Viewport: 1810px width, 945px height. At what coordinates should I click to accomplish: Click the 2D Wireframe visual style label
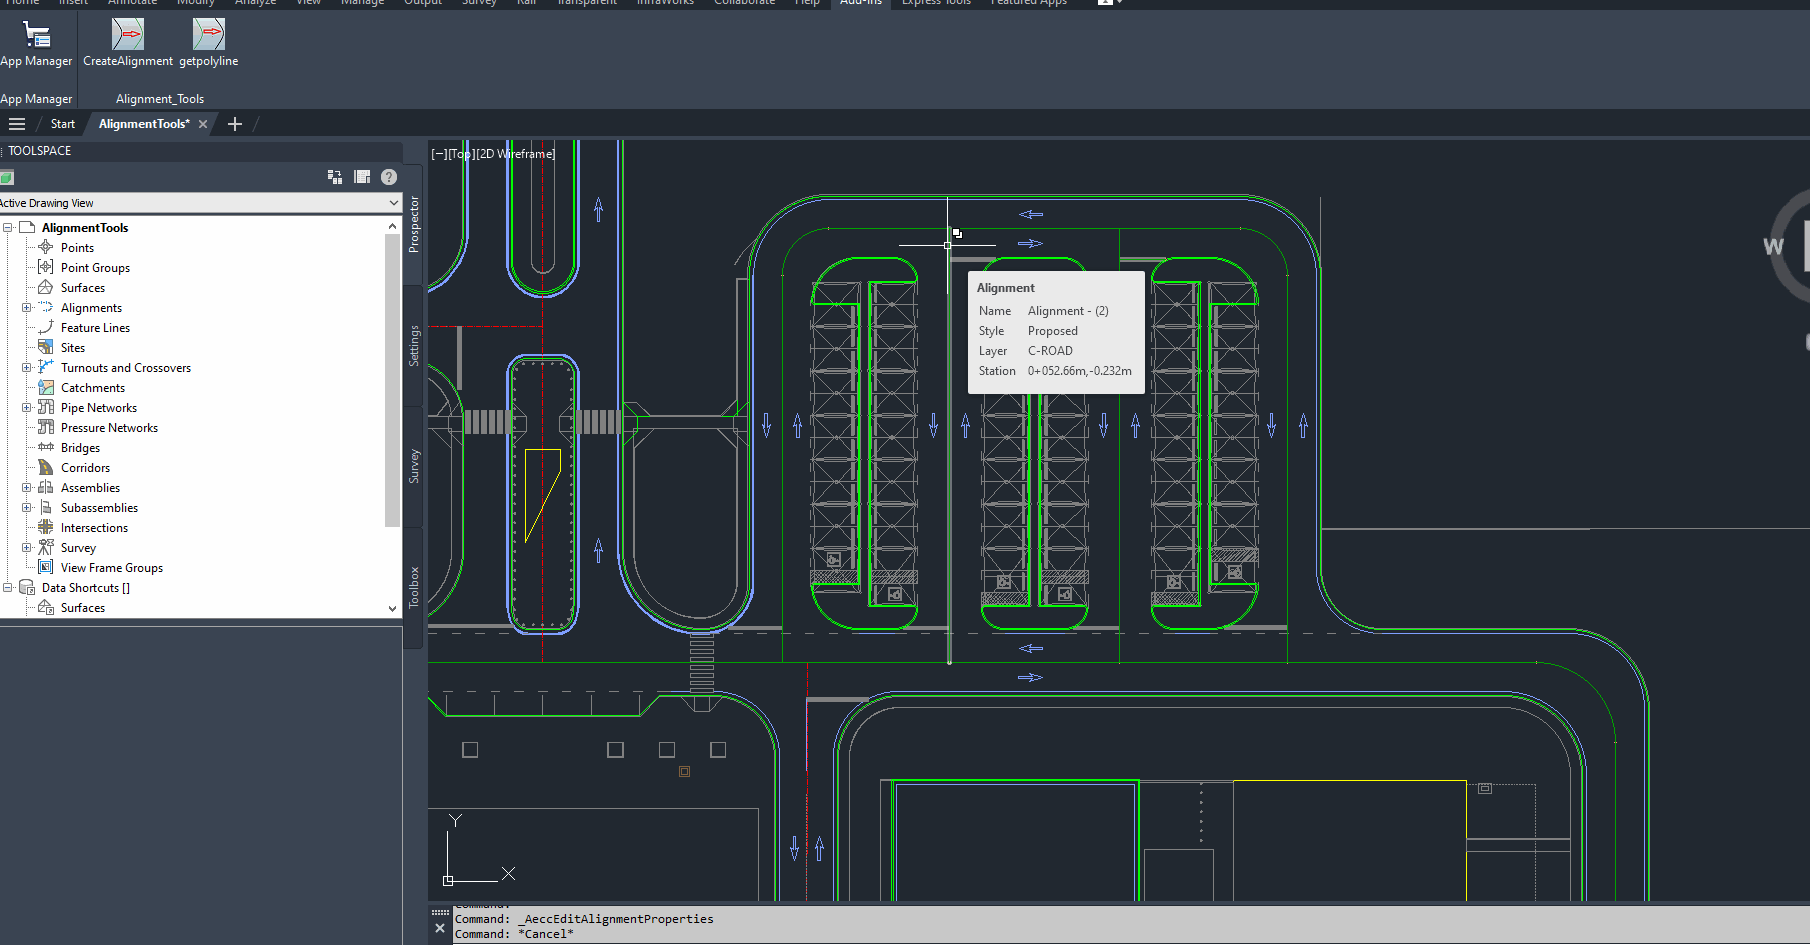pyautogui.click(x=516, y=154)
